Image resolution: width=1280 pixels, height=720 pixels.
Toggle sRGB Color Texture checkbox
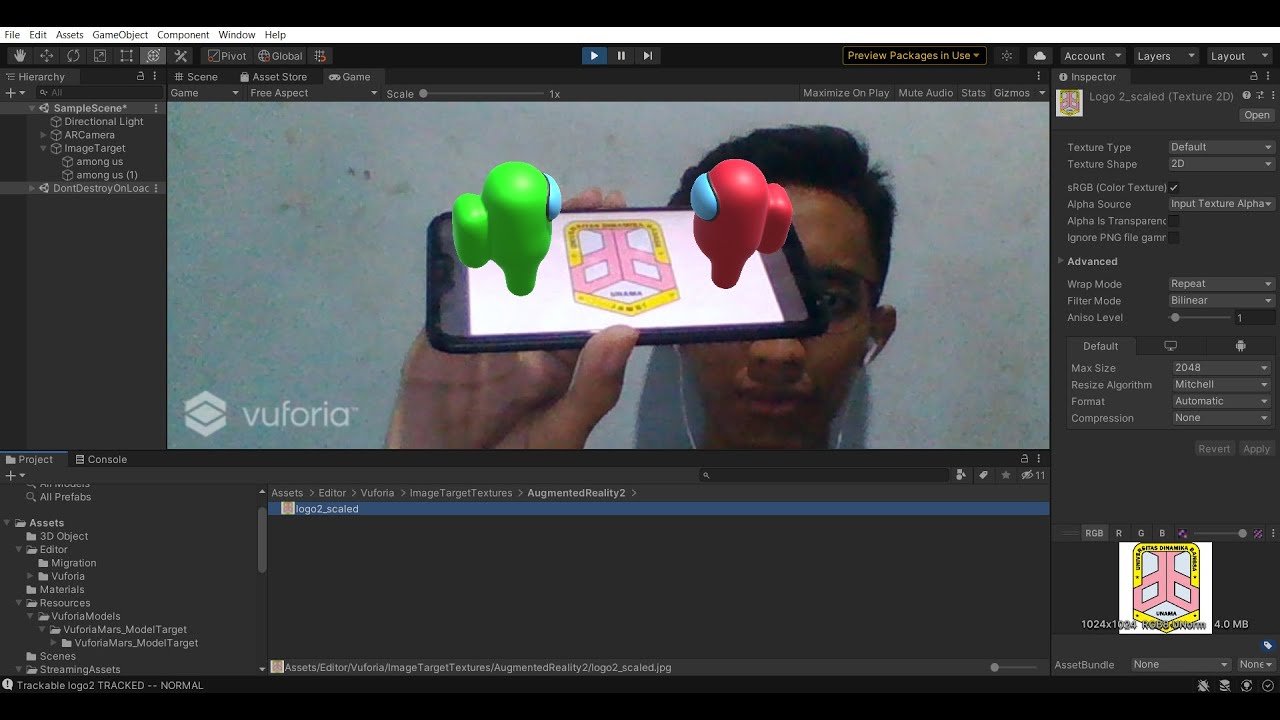pyautogui.click(x=1174, y=188)
